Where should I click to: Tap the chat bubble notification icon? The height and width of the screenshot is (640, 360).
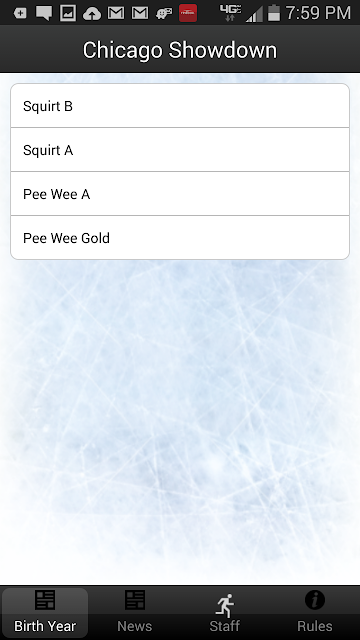point(44,13)
